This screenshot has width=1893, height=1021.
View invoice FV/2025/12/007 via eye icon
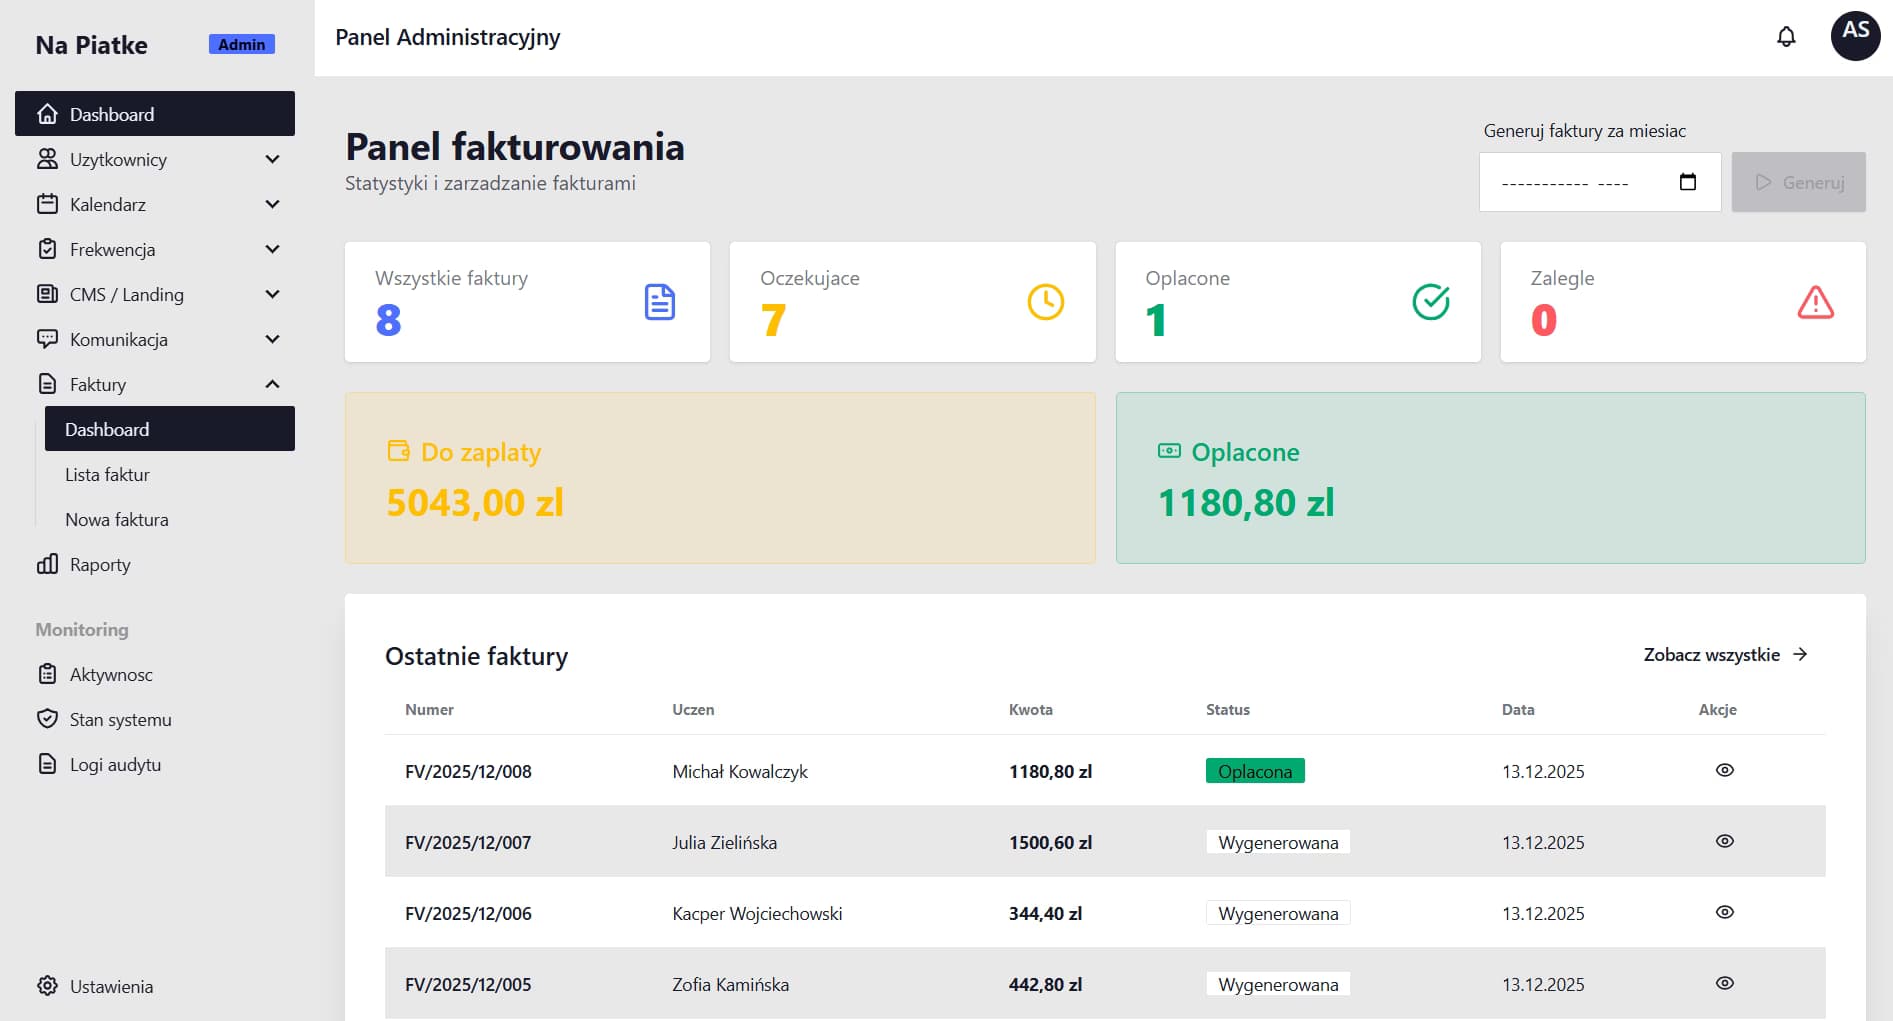tap(1725, 841)
